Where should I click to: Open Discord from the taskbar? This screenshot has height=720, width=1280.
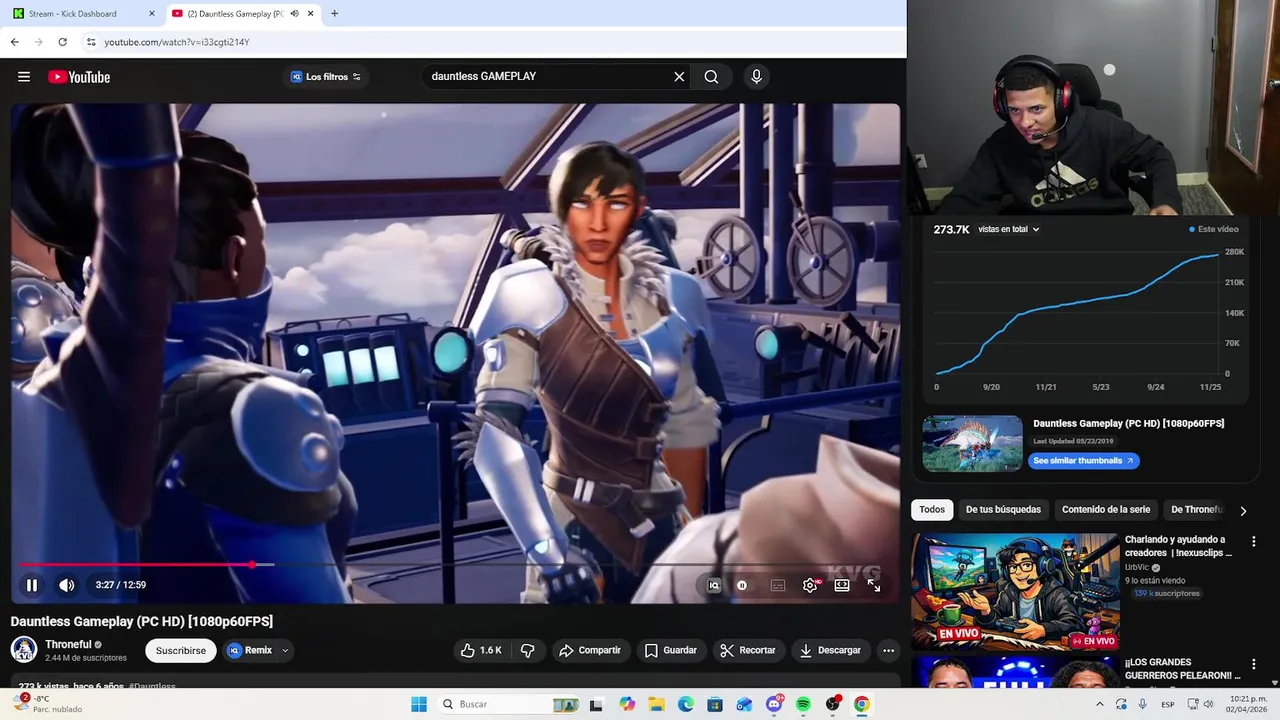click(x=774, y=704)
